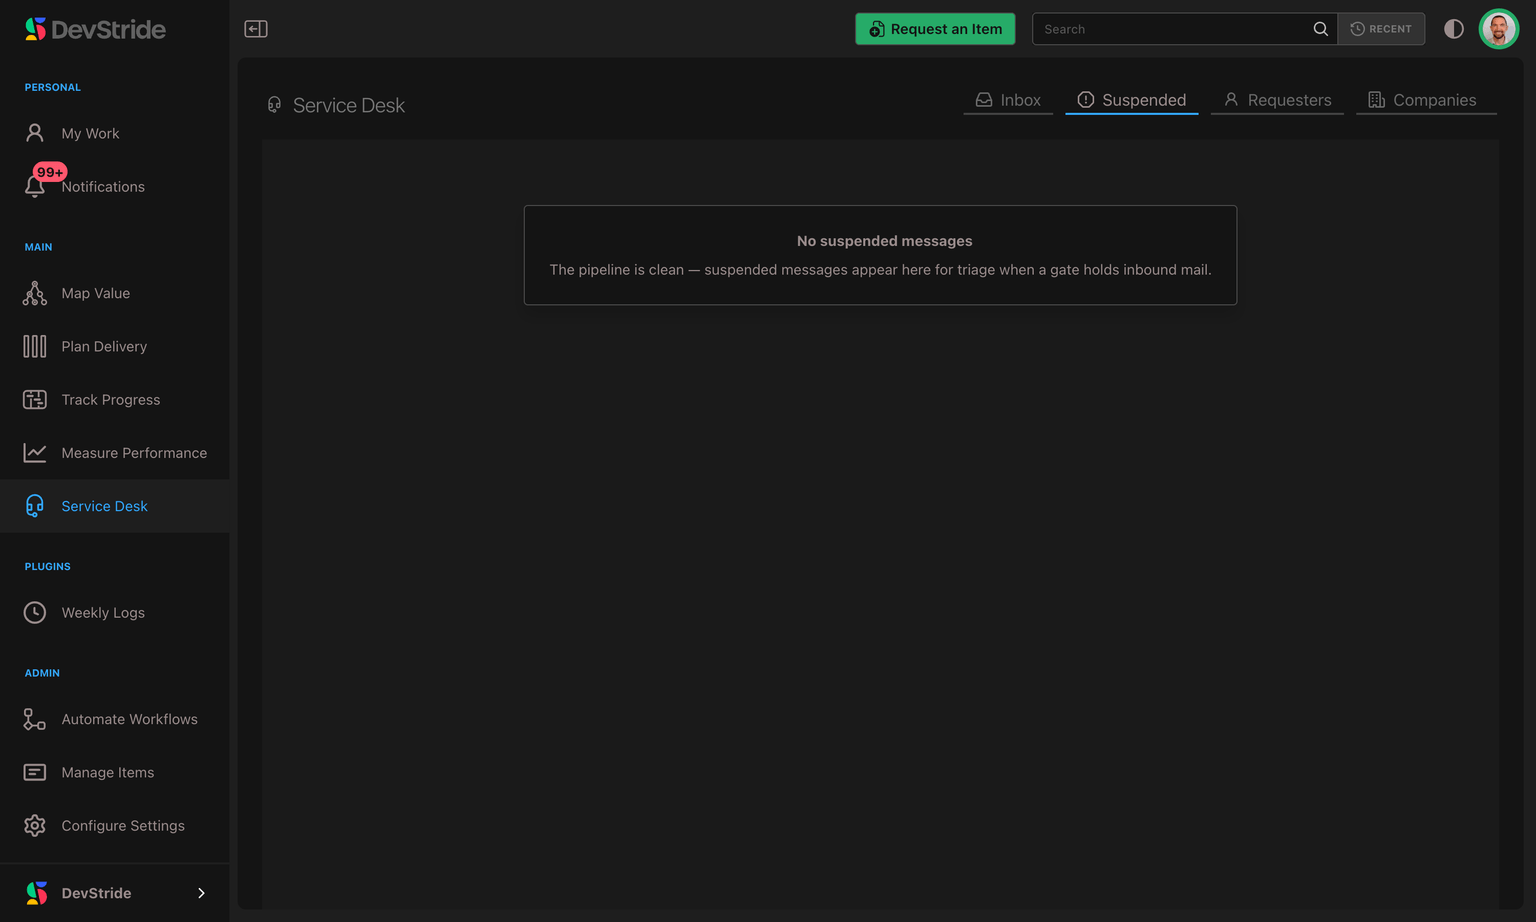
Task: Click the 99+ notifications badge
Action: (x=50, y=172)
